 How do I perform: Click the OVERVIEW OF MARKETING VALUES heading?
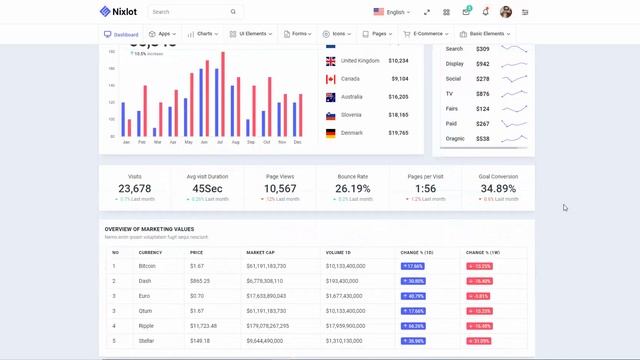(x=149, y=229)
